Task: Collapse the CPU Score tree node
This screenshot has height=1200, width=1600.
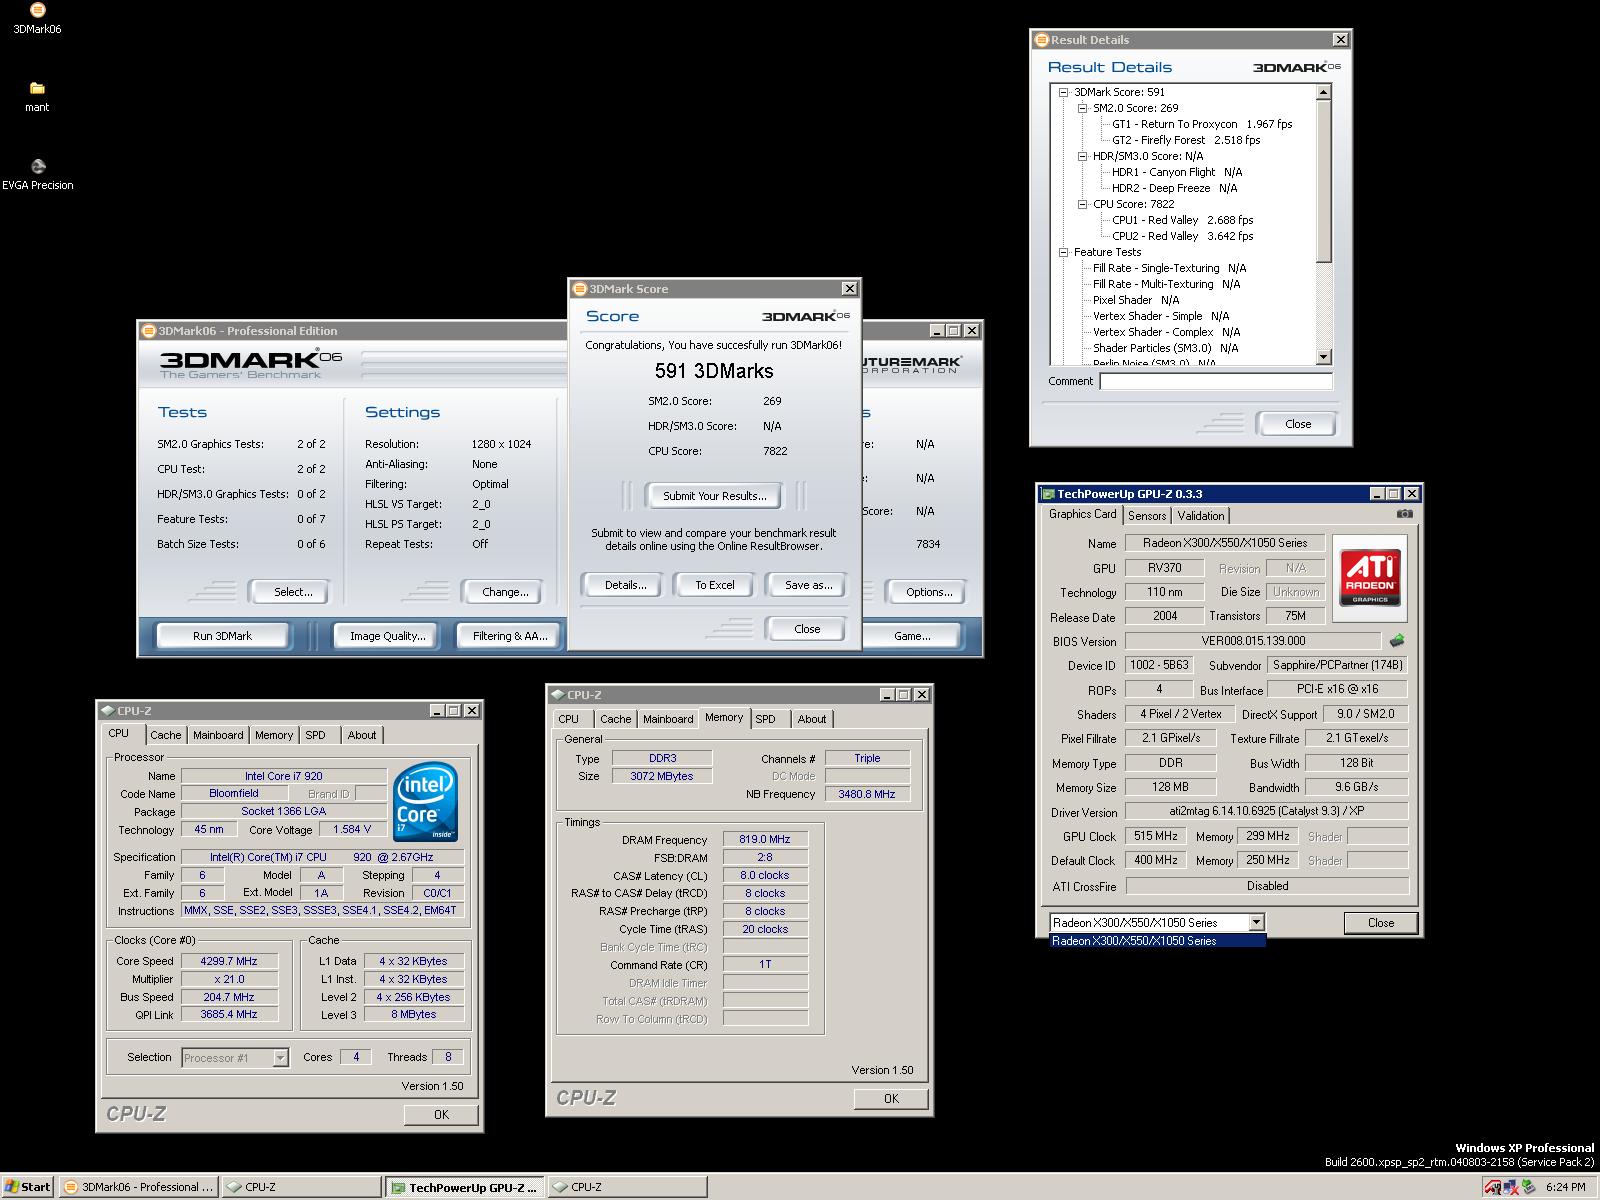Action: point(1082,204)
